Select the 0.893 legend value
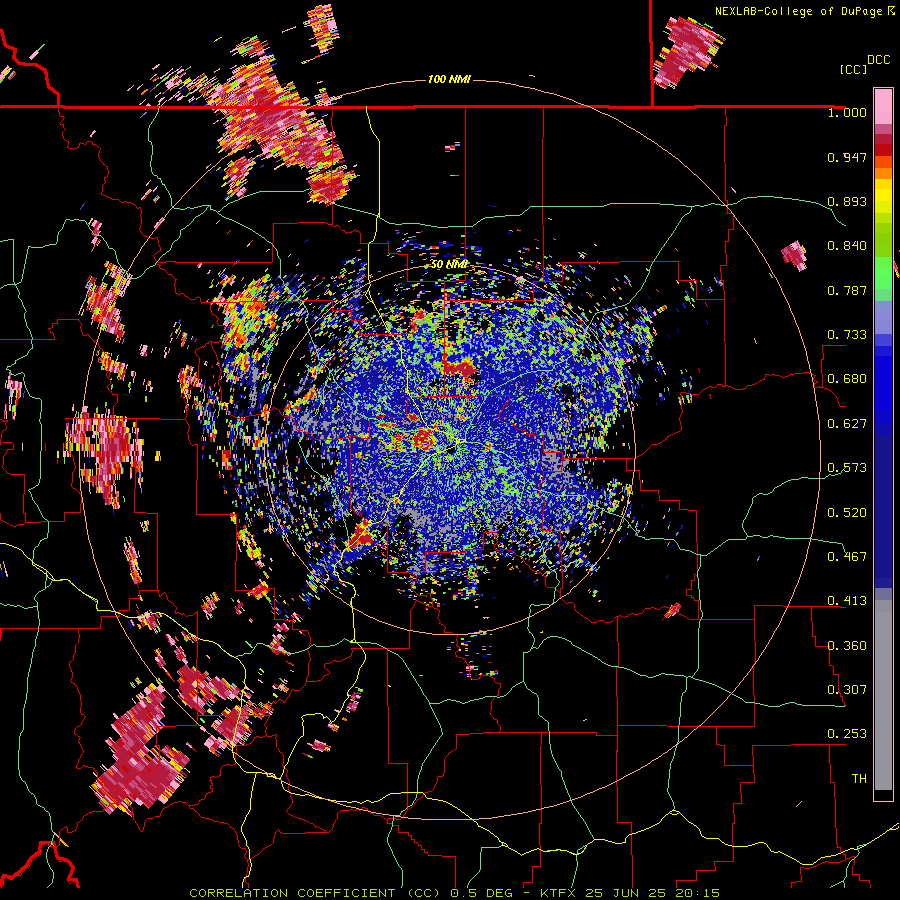This screenshot has height=900, width=900. click(x=847, y=201)
